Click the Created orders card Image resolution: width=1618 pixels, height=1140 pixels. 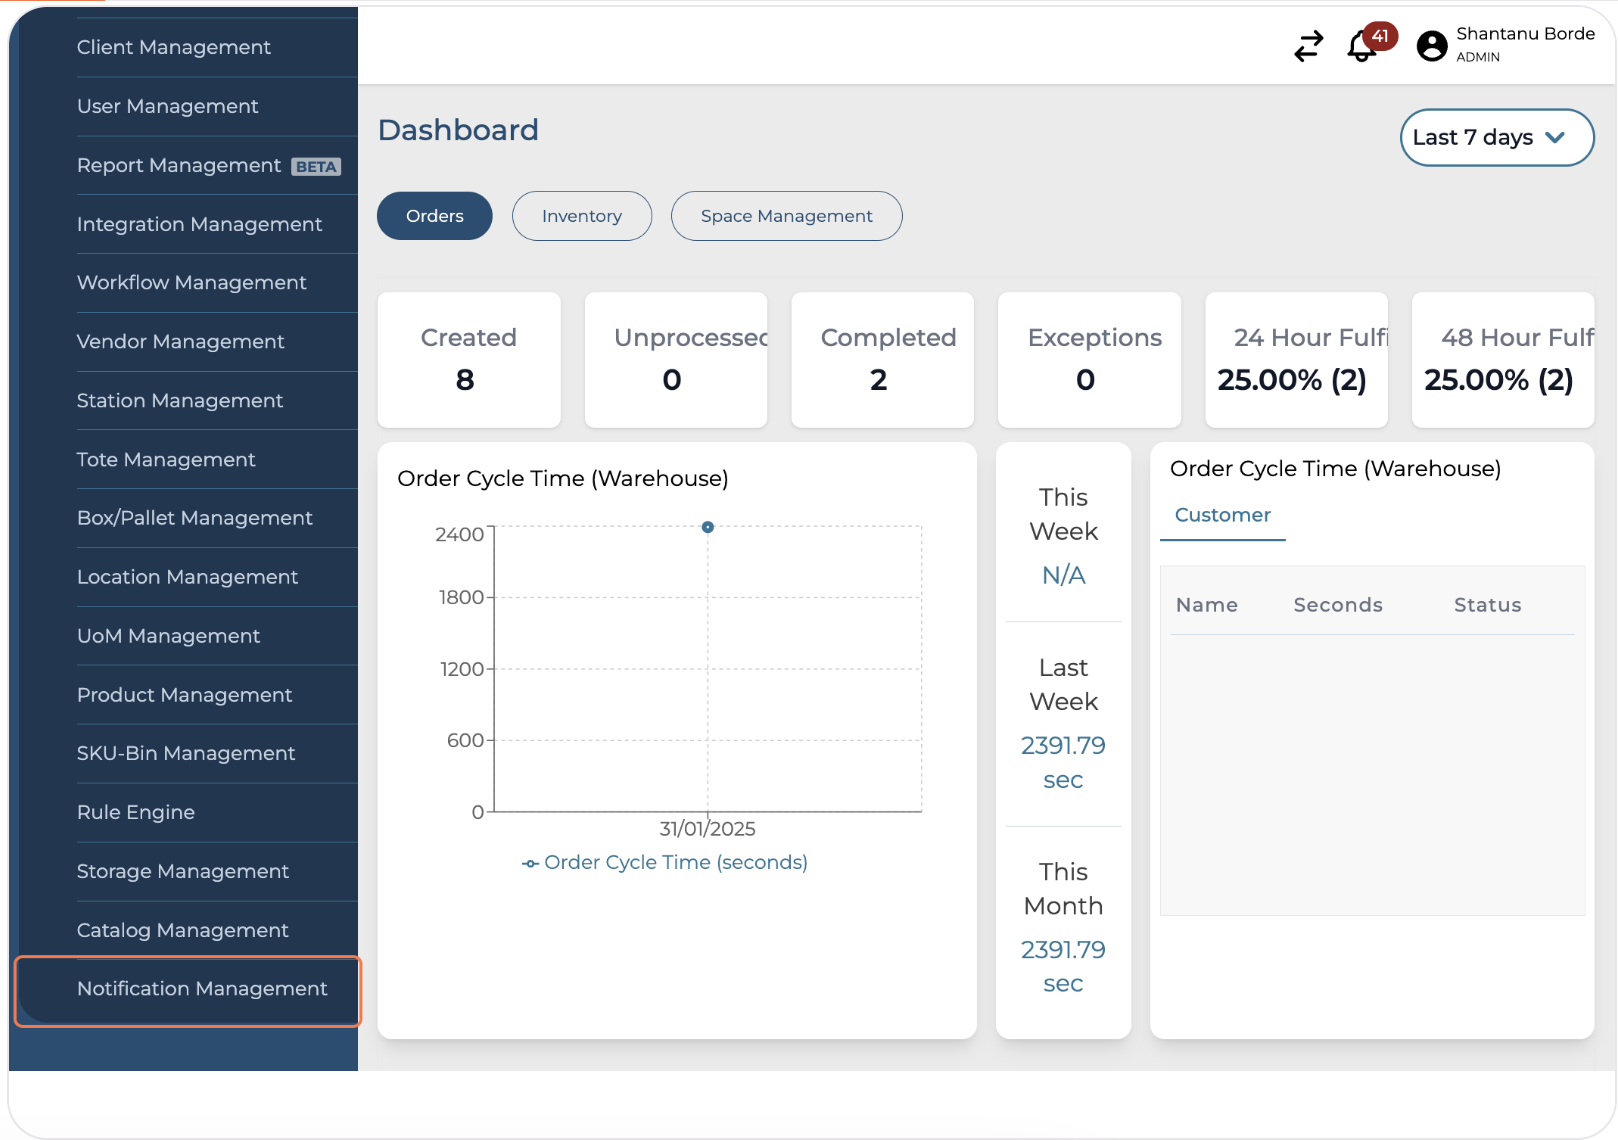[468, 360]
